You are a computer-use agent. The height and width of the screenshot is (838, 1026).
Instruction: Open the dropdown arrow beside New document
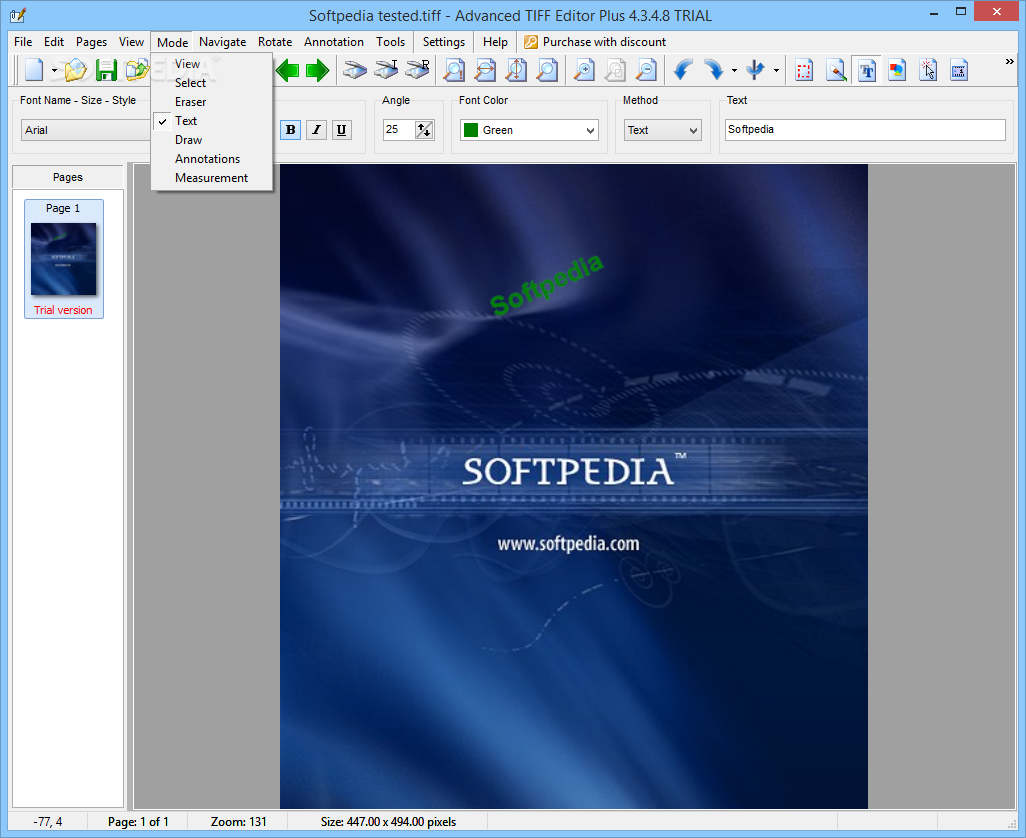54,70
